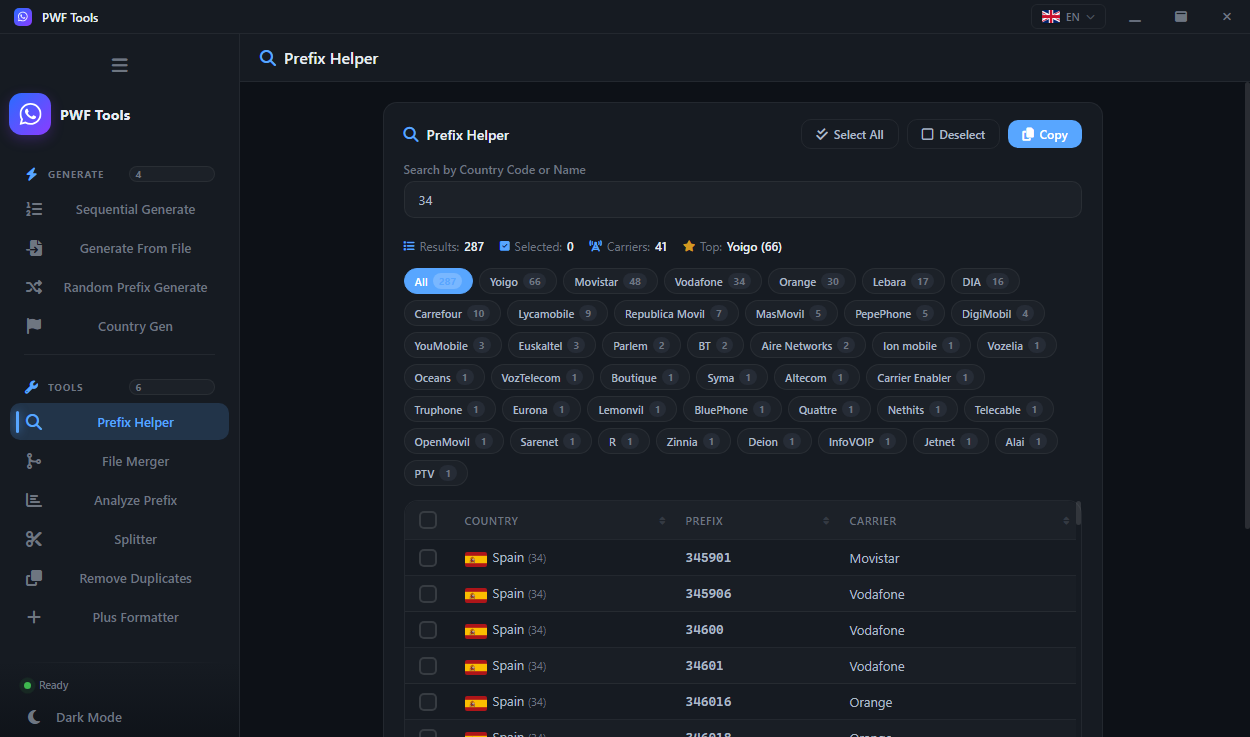Image resolution: width=1250 pixels, height=737 pixels.
Task: Check the row for prefix 345906
Action: click(428, 594)
